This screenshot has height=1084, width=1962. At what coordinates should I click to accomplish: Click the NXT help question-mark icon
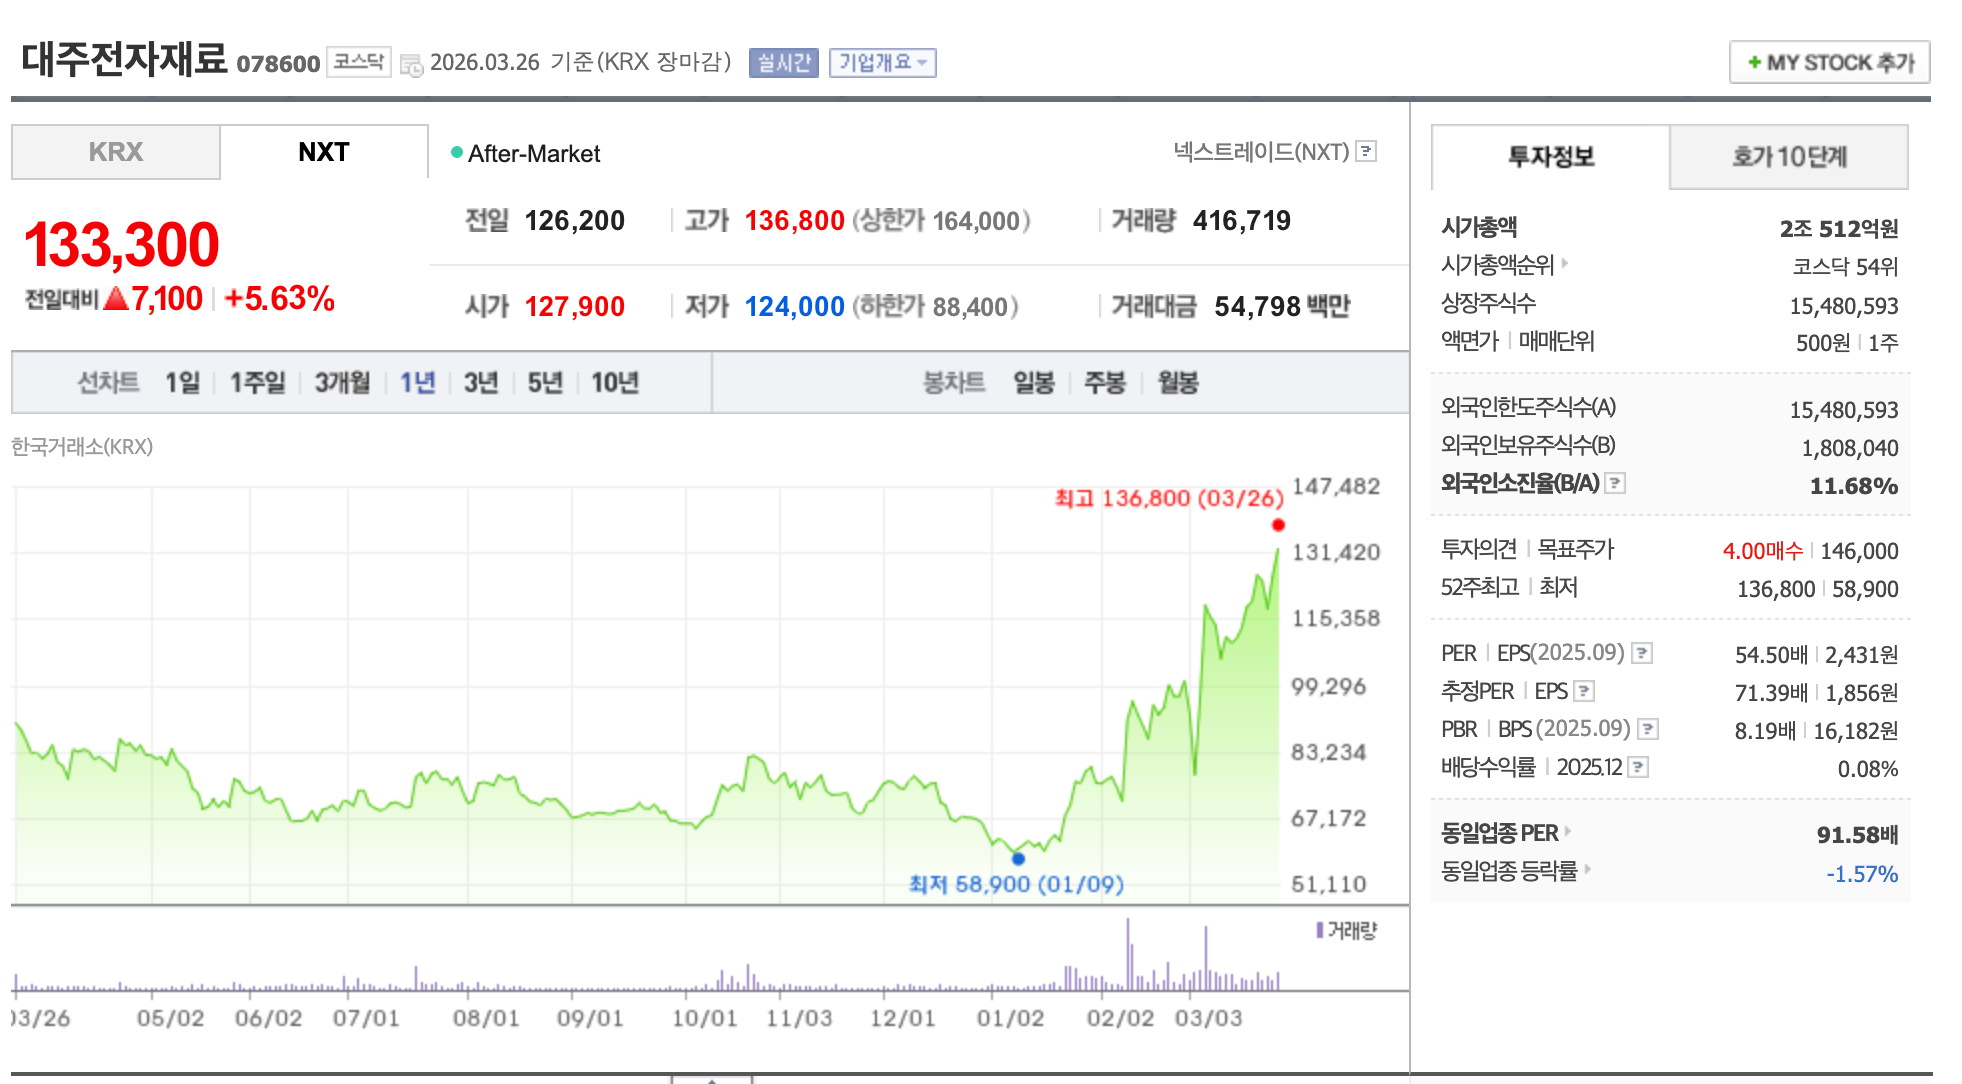click(1366, 151)
